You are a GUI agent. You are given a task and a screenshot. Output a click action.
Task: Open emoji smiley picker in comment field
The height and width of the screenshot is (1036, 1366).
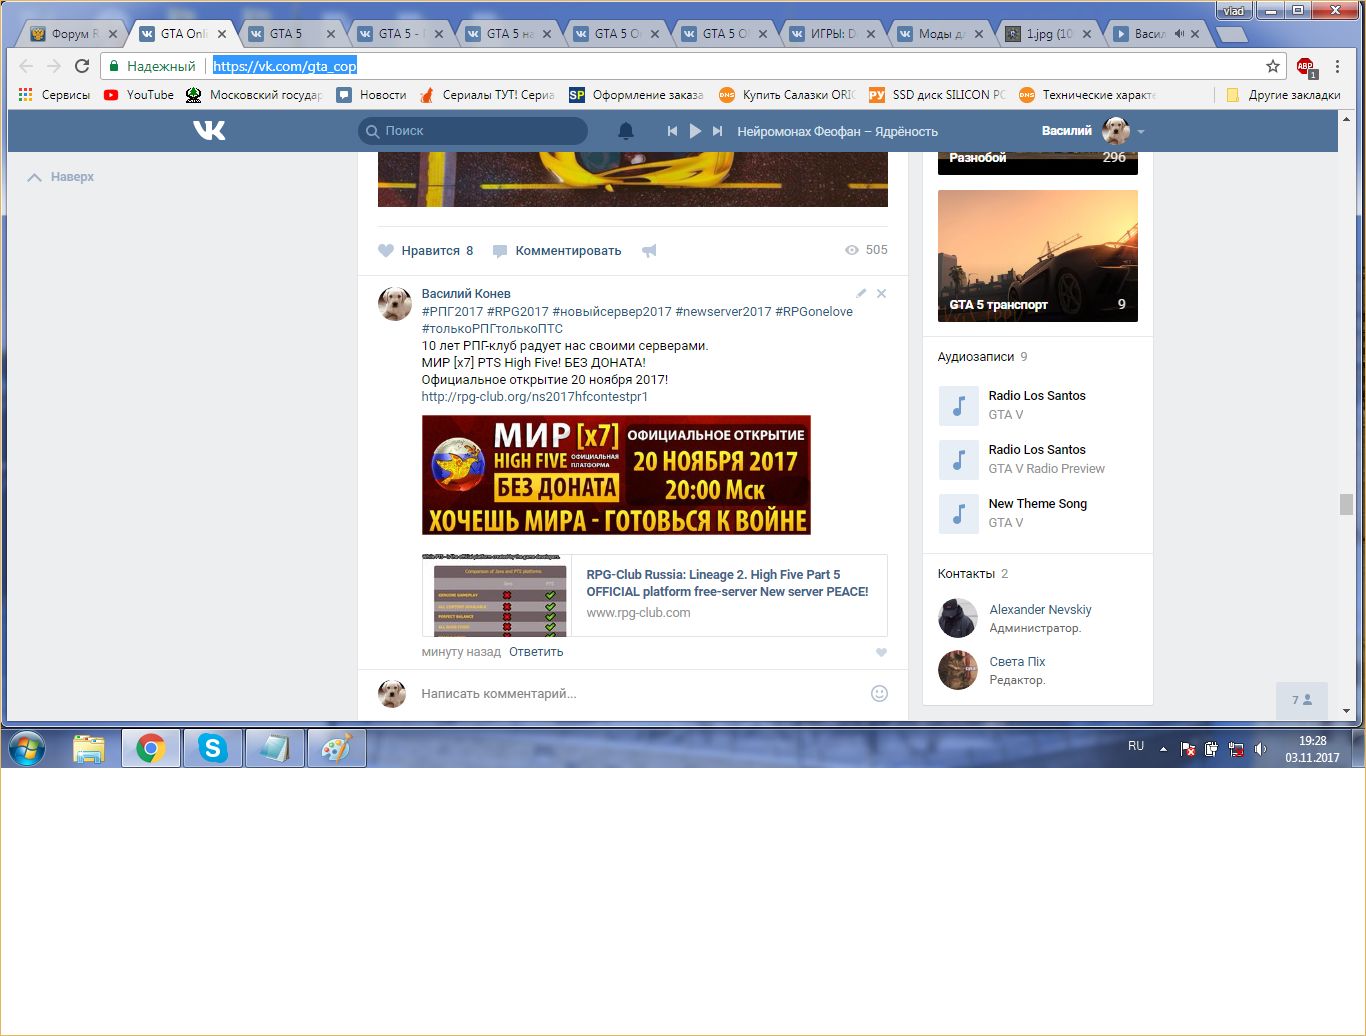pyautogui.click(x=879, y=693)
